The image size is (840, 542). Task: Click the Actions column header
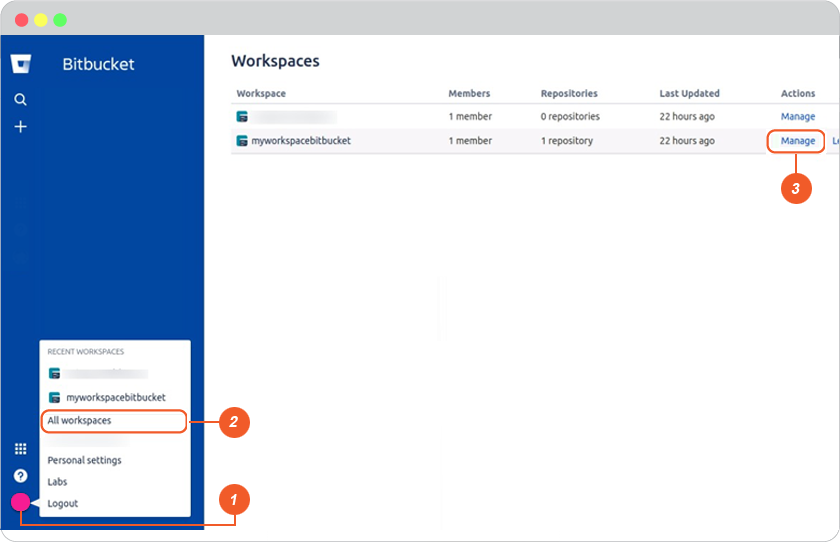tap(798, 93)
